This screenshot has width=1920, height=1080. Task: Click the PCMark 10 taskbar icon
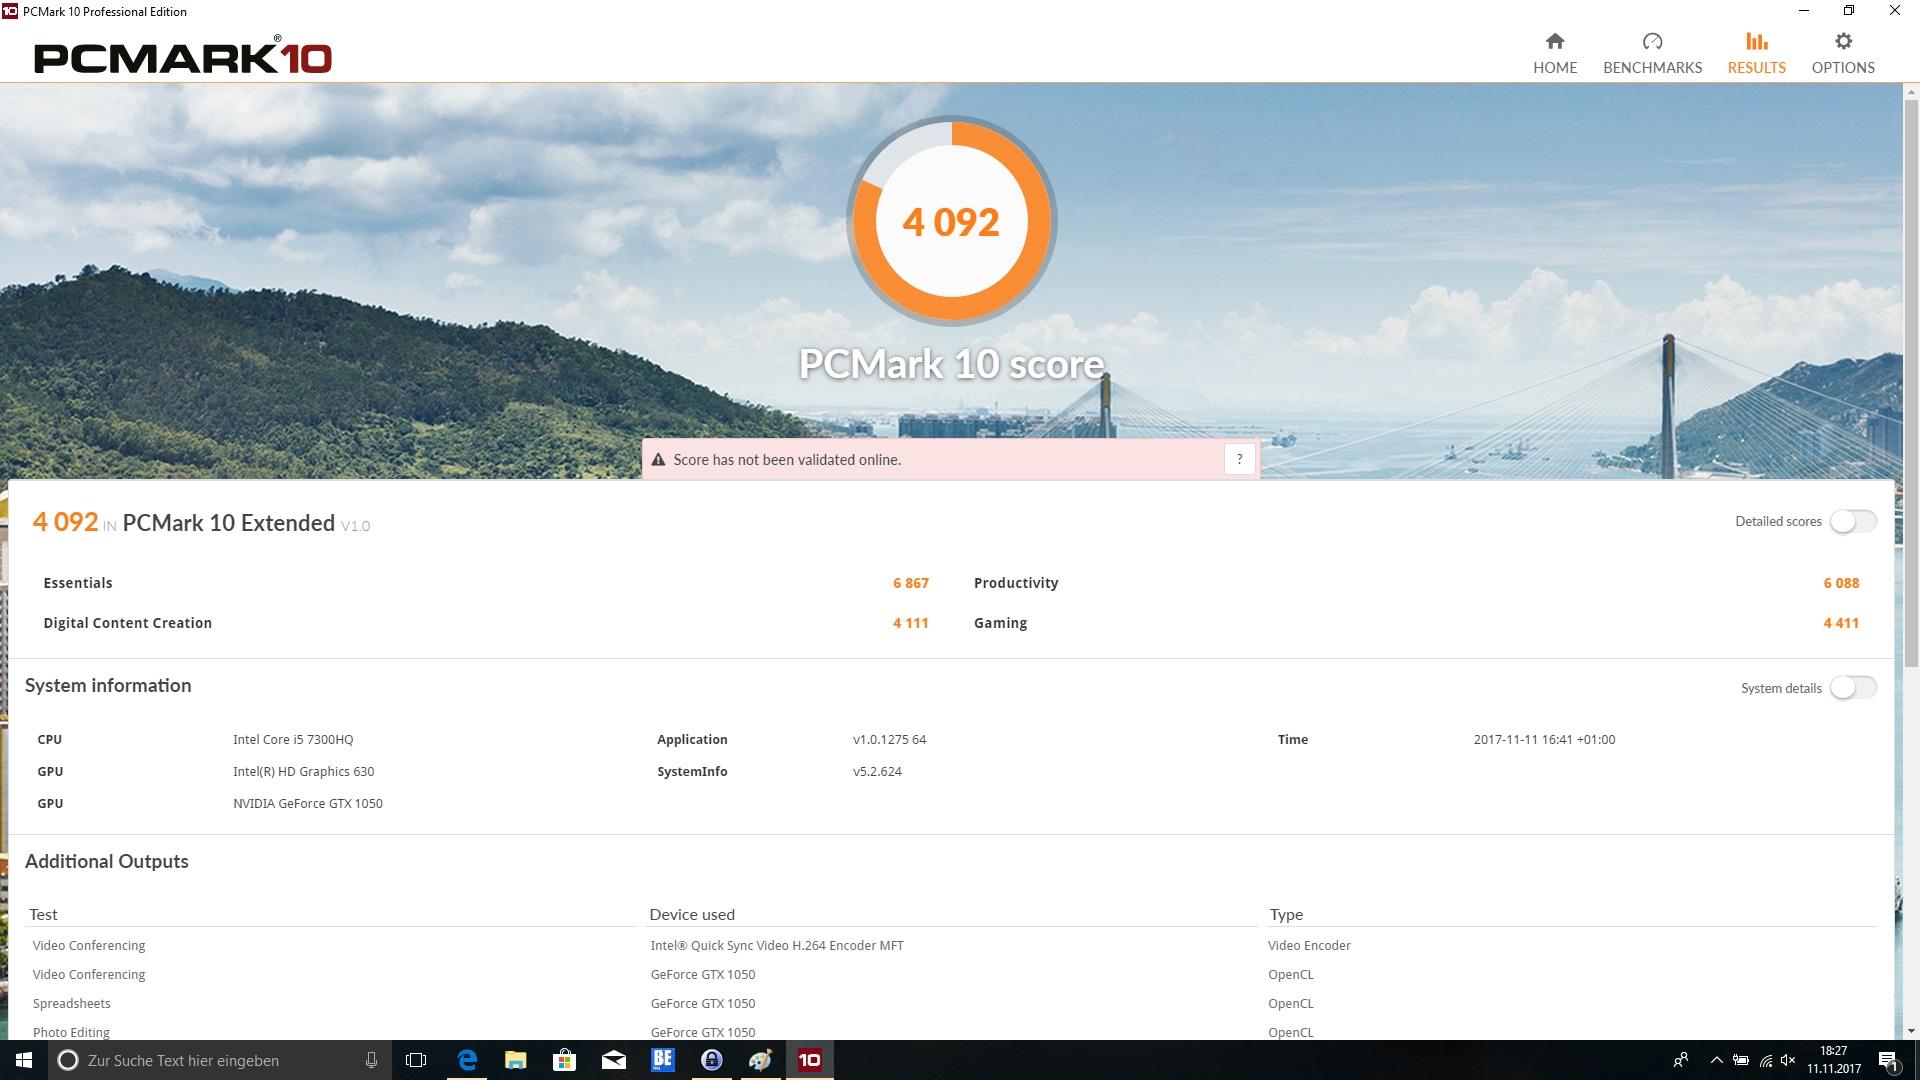[810, 1060]
